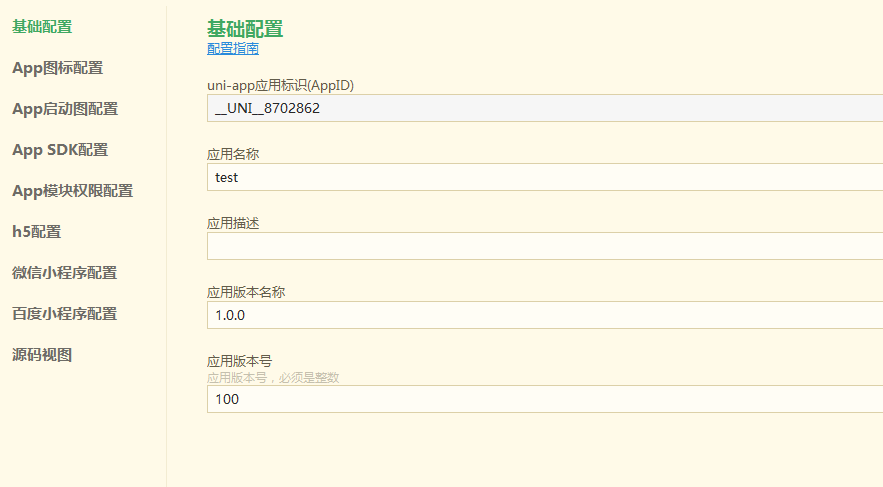Viewport: 883px width, 487px height.
Task: Focus the 应用版本名称 field showing 1.0.0
Action: pos(545,315)
